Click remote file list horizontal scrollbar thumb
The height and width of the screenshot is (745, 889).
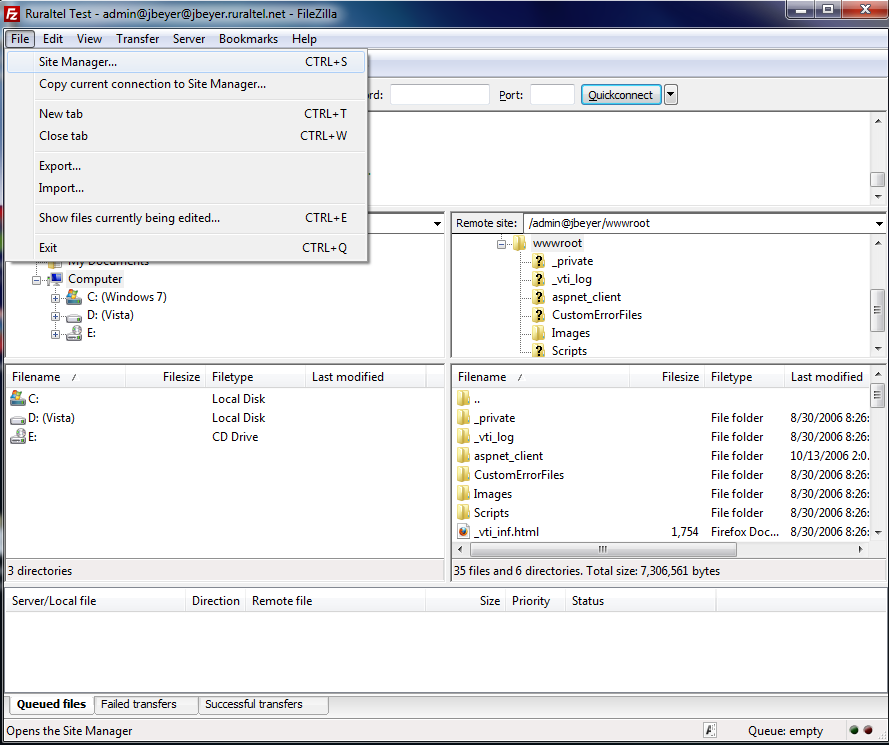point(603,549)
